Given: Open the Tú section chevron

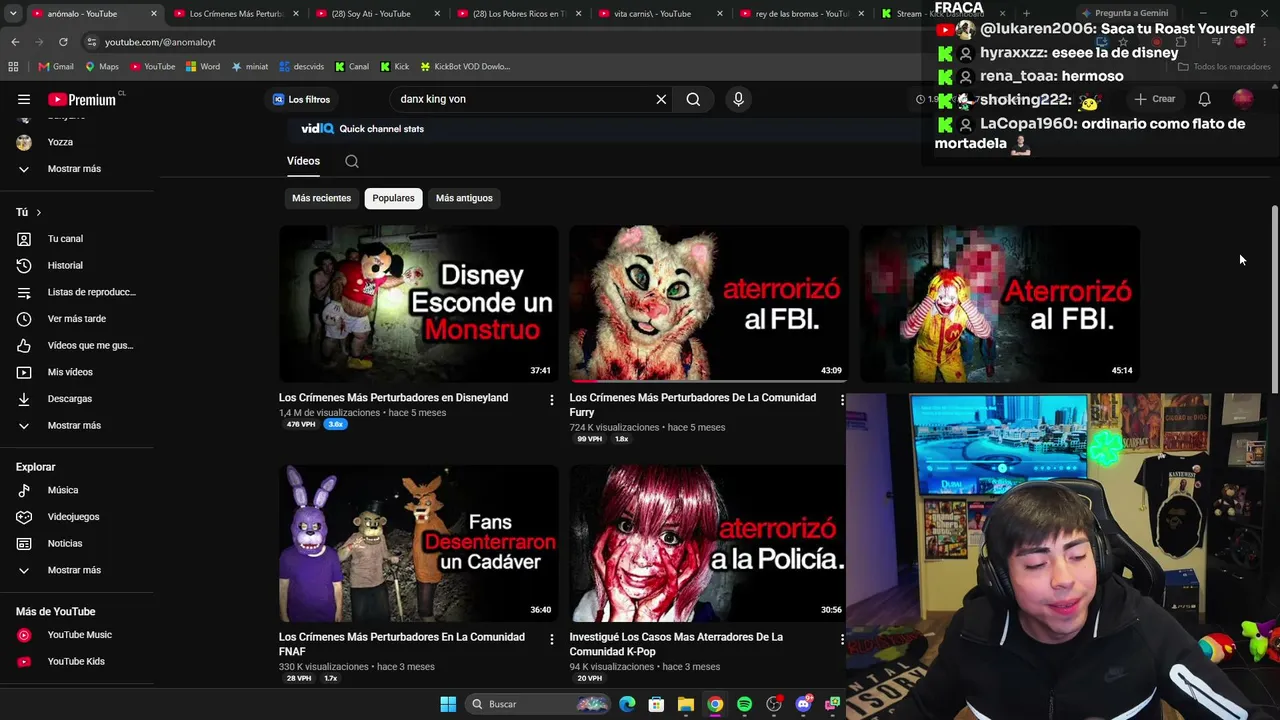Looking at the screenshot, I should tap(39, 212).
